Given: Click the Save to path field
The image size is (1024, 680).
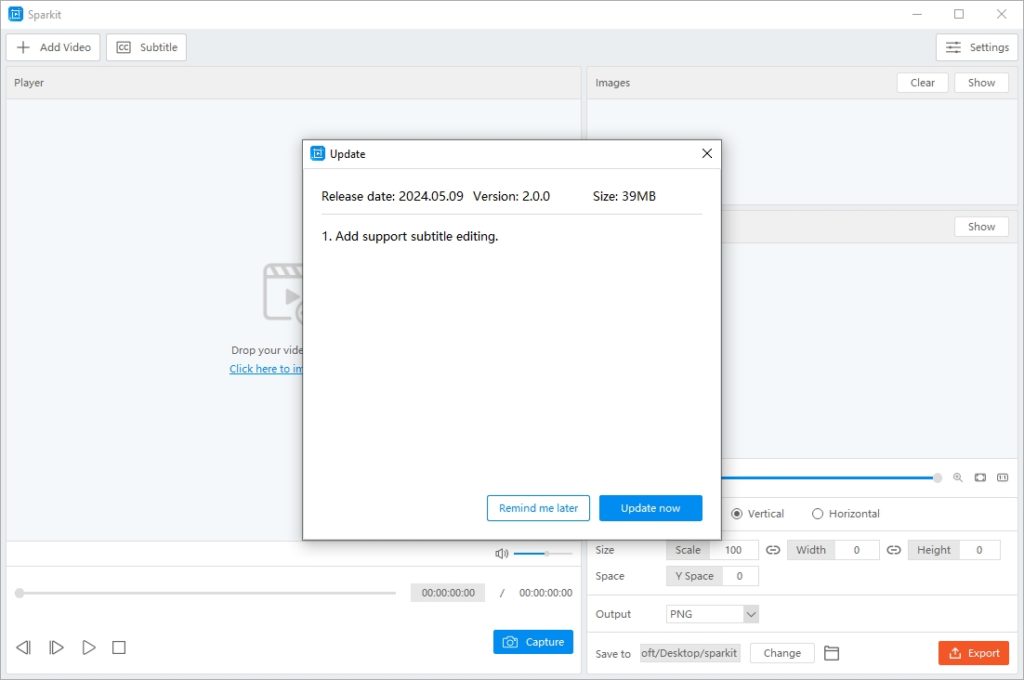Looking at the screenshot, I should pos(690,653).
